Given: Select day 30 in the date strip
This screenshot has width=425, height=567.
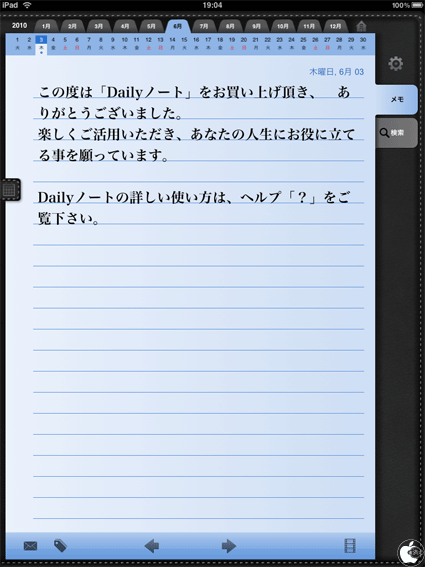Looking at the screenshot, I should [x=363, y=43].
